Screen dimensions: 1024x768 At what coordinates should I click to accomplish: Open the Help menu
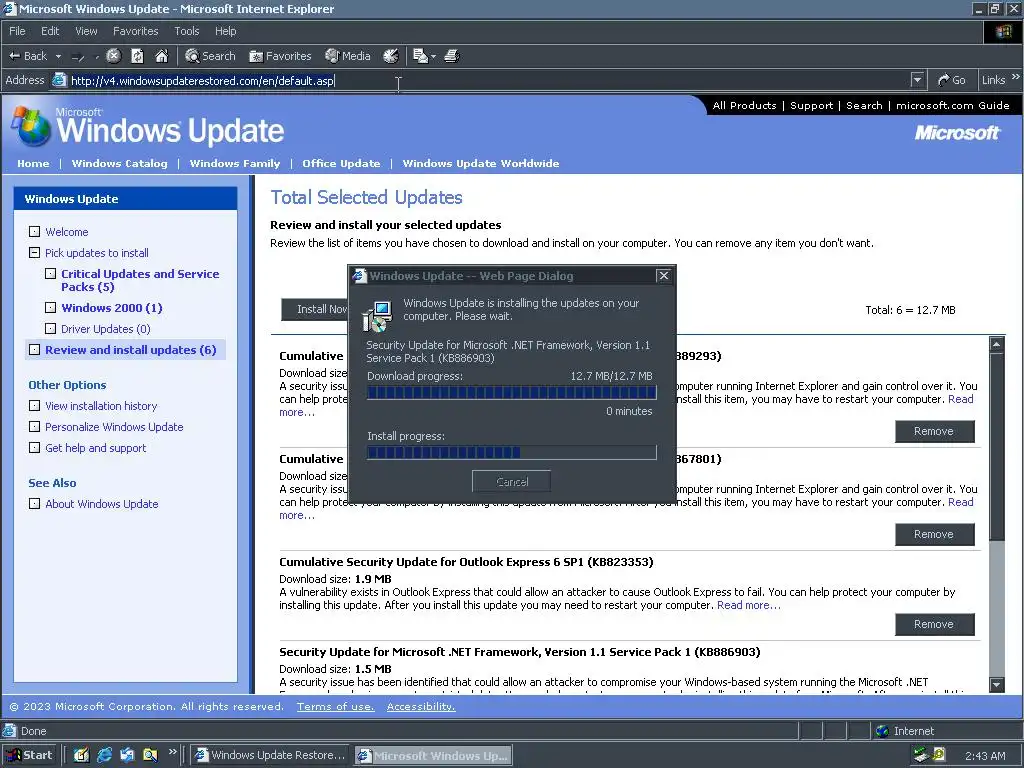(225, 31)
